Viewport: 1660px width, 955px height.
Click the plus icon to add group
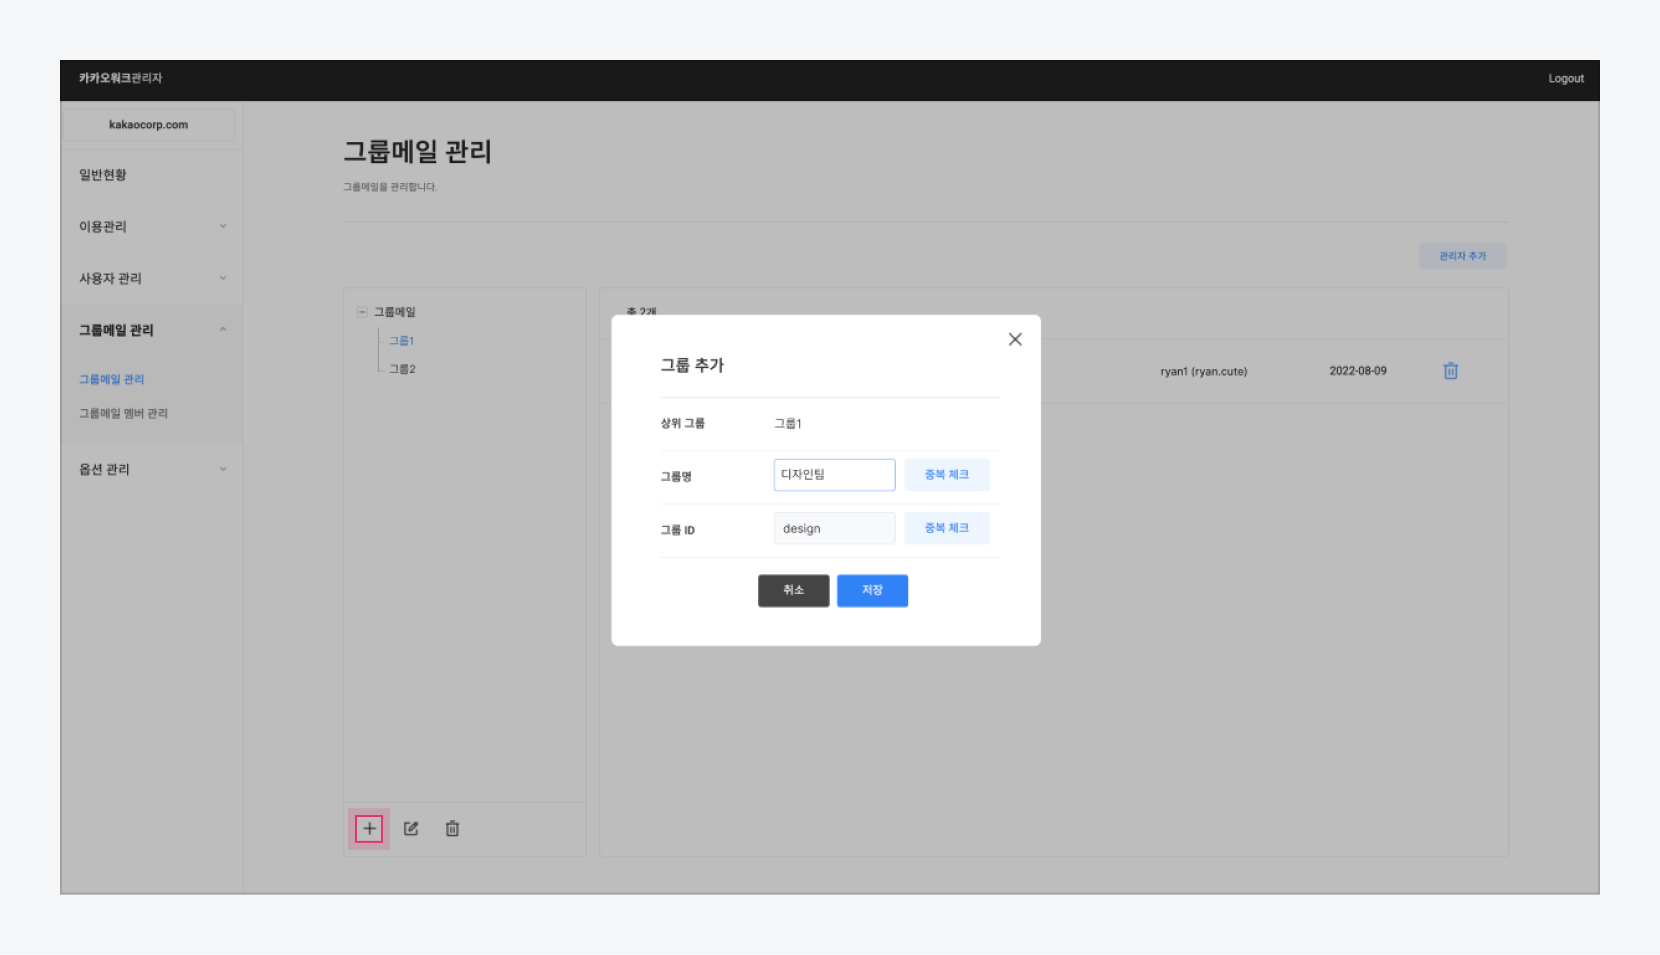coord(369,828)
